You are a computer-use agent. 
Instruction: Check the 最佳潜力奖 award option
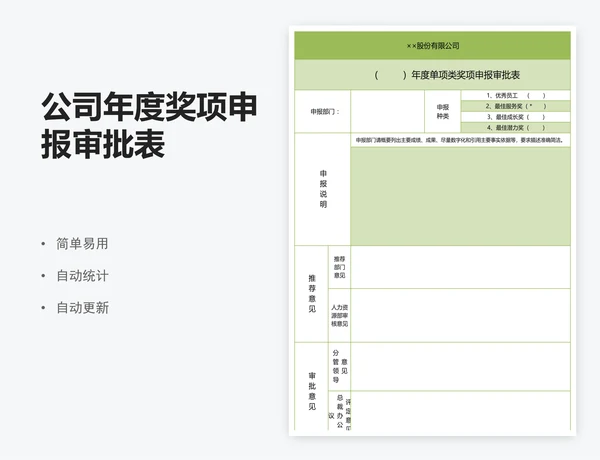coord(515,128)
